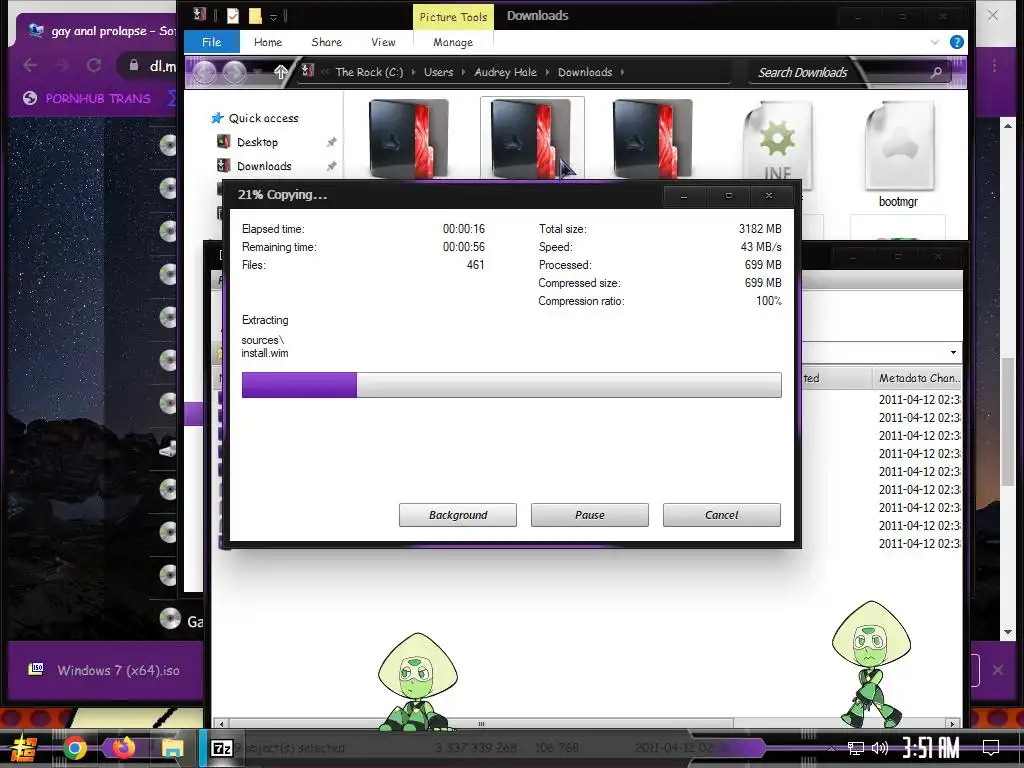Image resolution: width=1024 pixels, height=768 pixels.
Task: Open Firefox from taskbar
Action: point(123,748)
